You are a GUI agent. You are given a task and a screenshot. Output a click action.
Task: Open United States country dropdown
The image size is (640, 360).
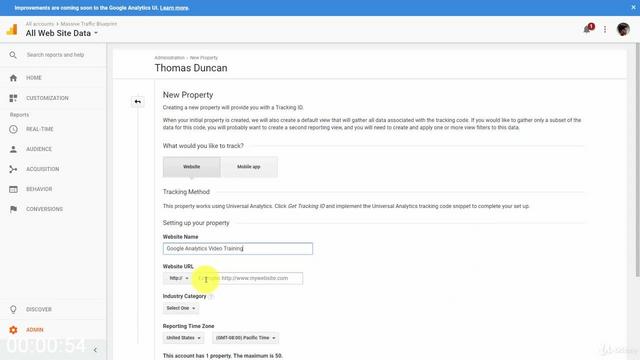[183, 338]
